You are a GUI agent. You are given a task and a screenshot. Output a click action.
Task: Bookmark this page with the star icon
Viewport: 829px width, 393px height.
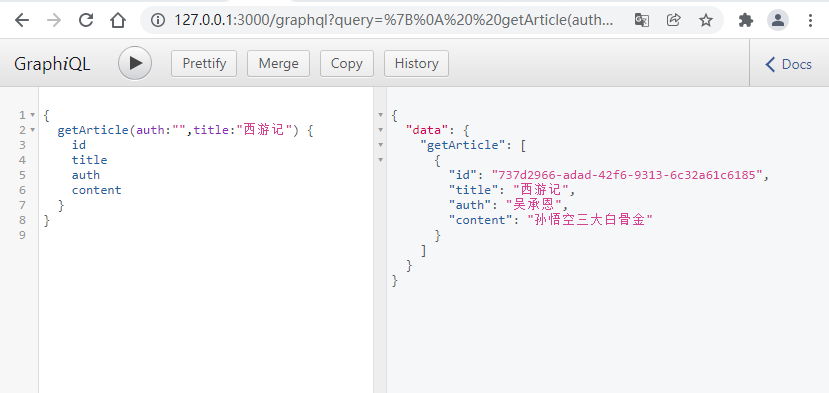point(706,20)
